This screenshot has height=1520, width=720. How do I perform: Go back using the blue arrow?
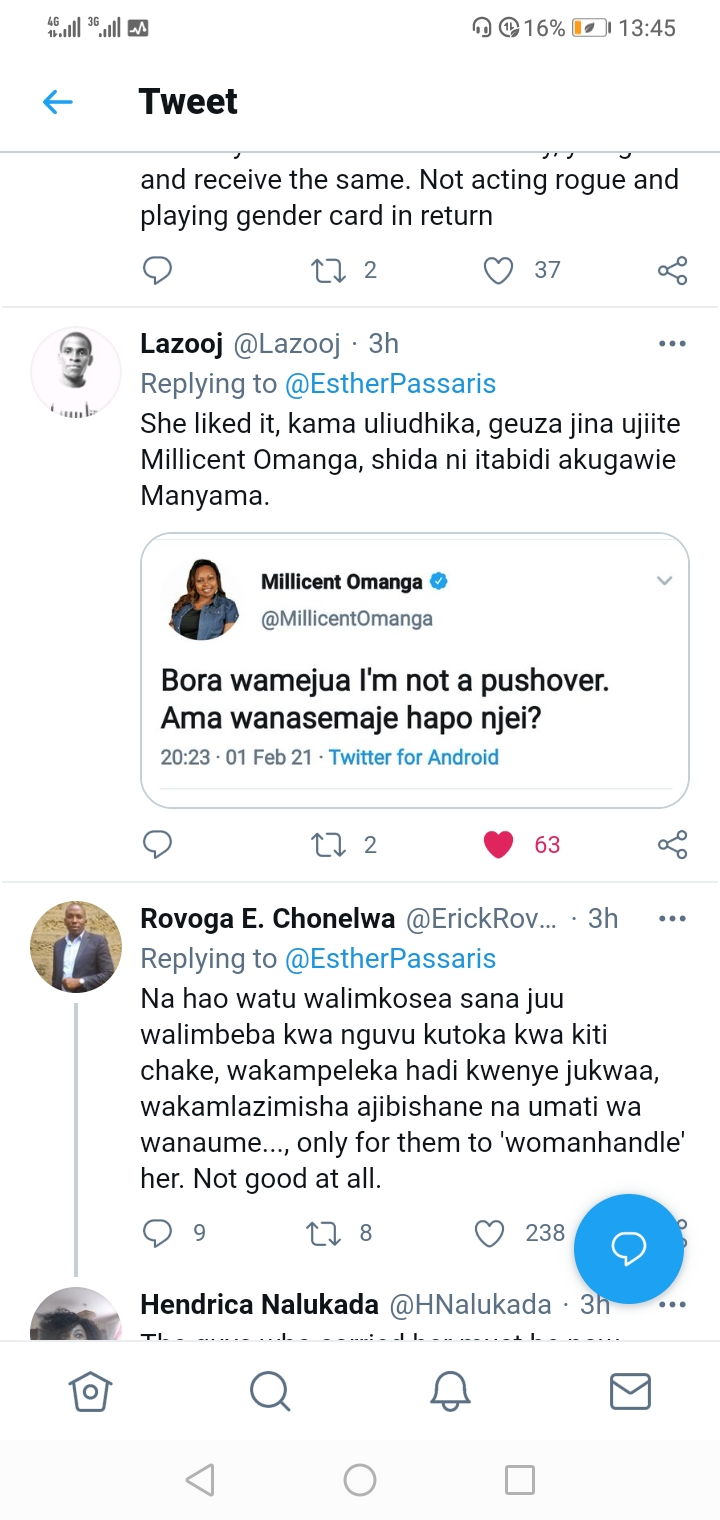58,101
